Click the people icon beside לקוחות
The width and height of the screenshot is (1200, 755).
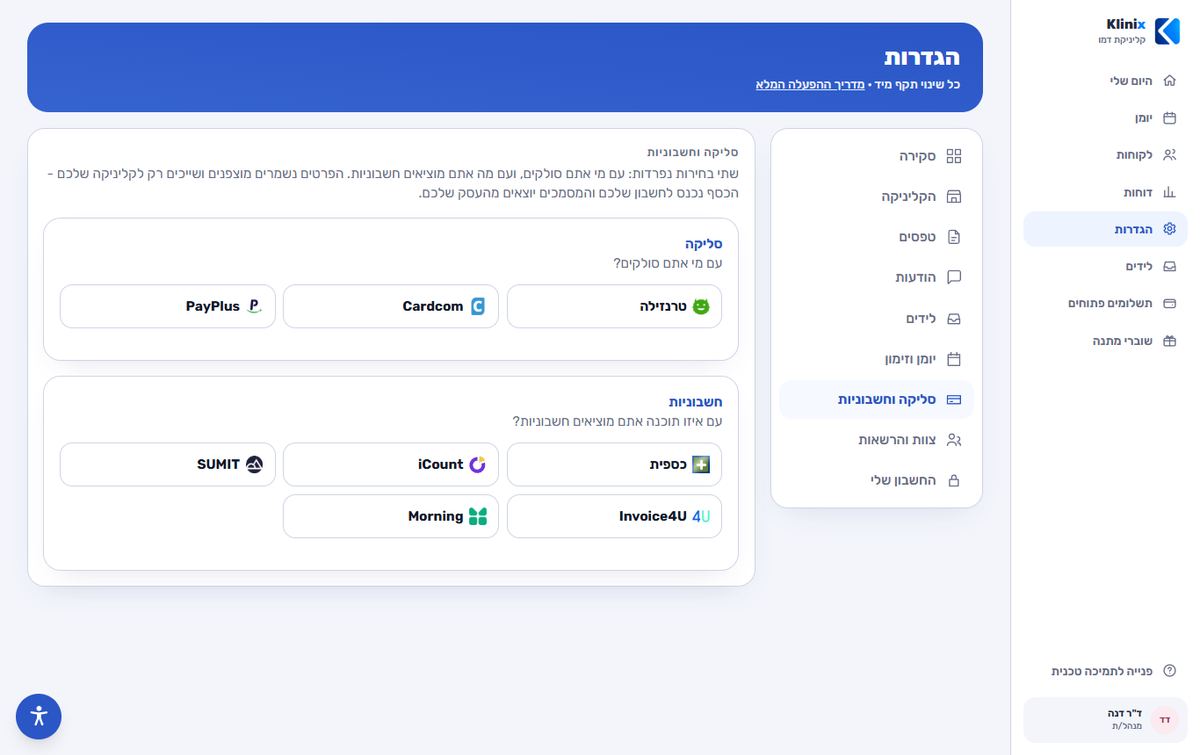tap(1170, 155)
